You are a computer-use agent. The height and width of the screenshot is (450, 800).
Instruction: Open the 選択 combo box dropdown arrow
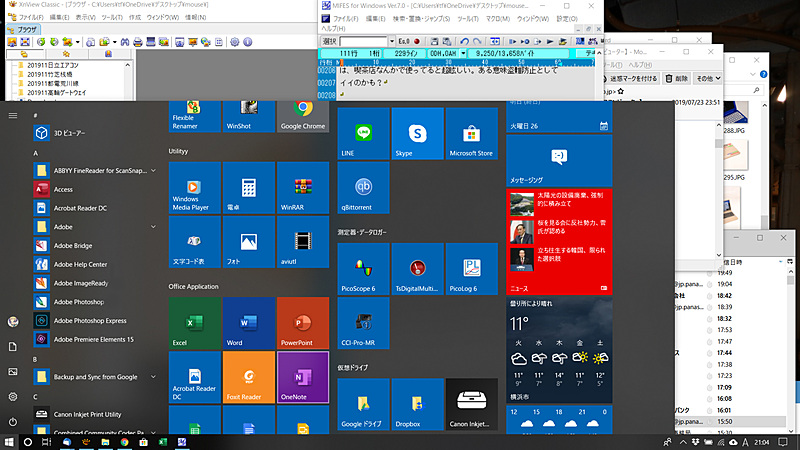pos(391,41)
